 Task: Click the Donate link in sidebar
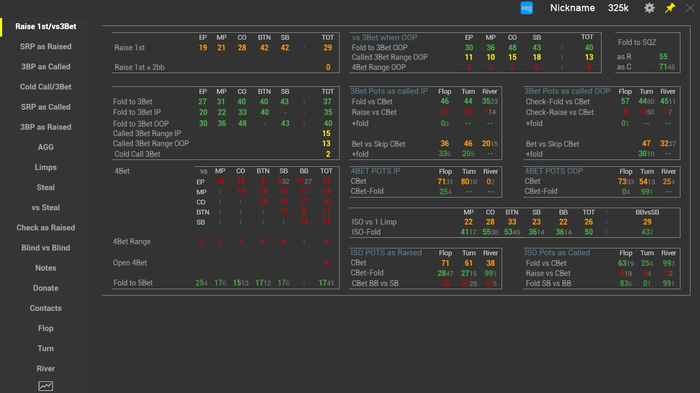pos(46,288)
